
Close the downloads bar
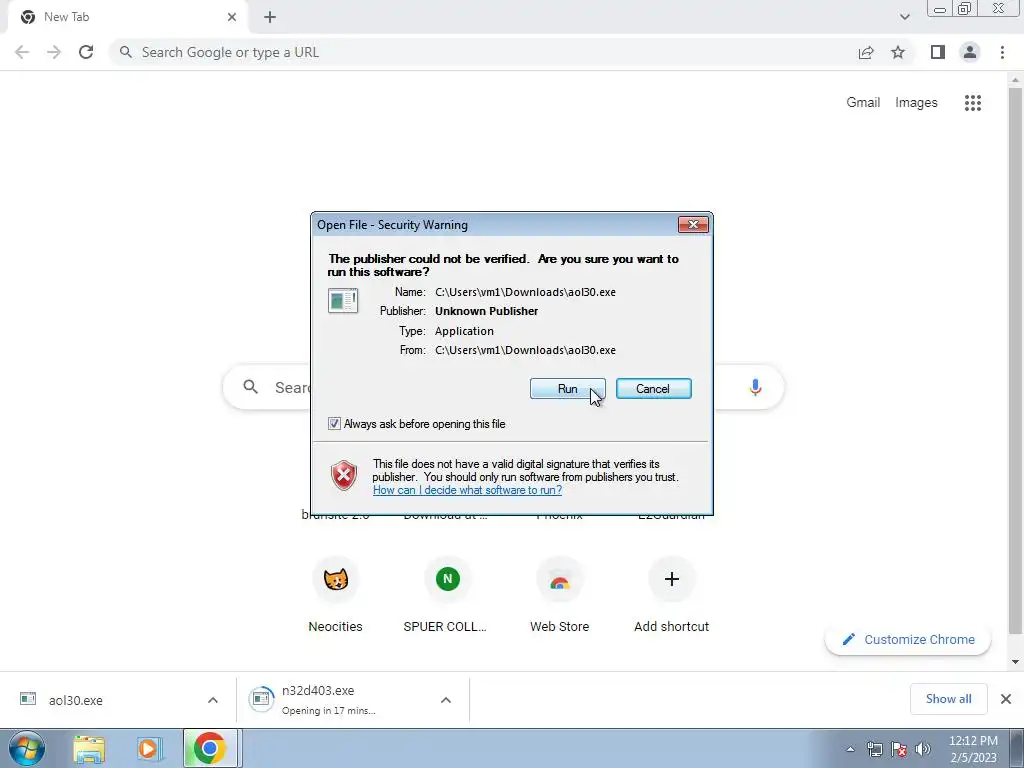1006,699
